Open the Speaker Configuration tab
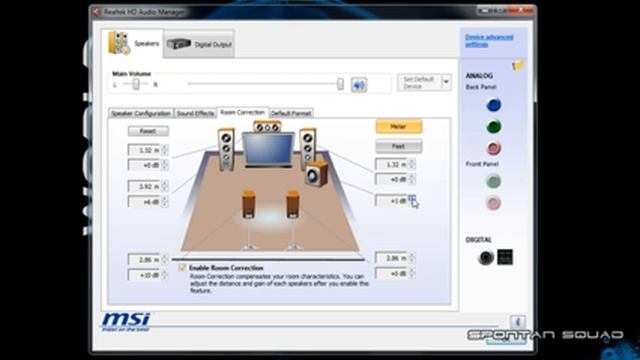The height and width of the screenshot is (360, 640). click(141, 113)
